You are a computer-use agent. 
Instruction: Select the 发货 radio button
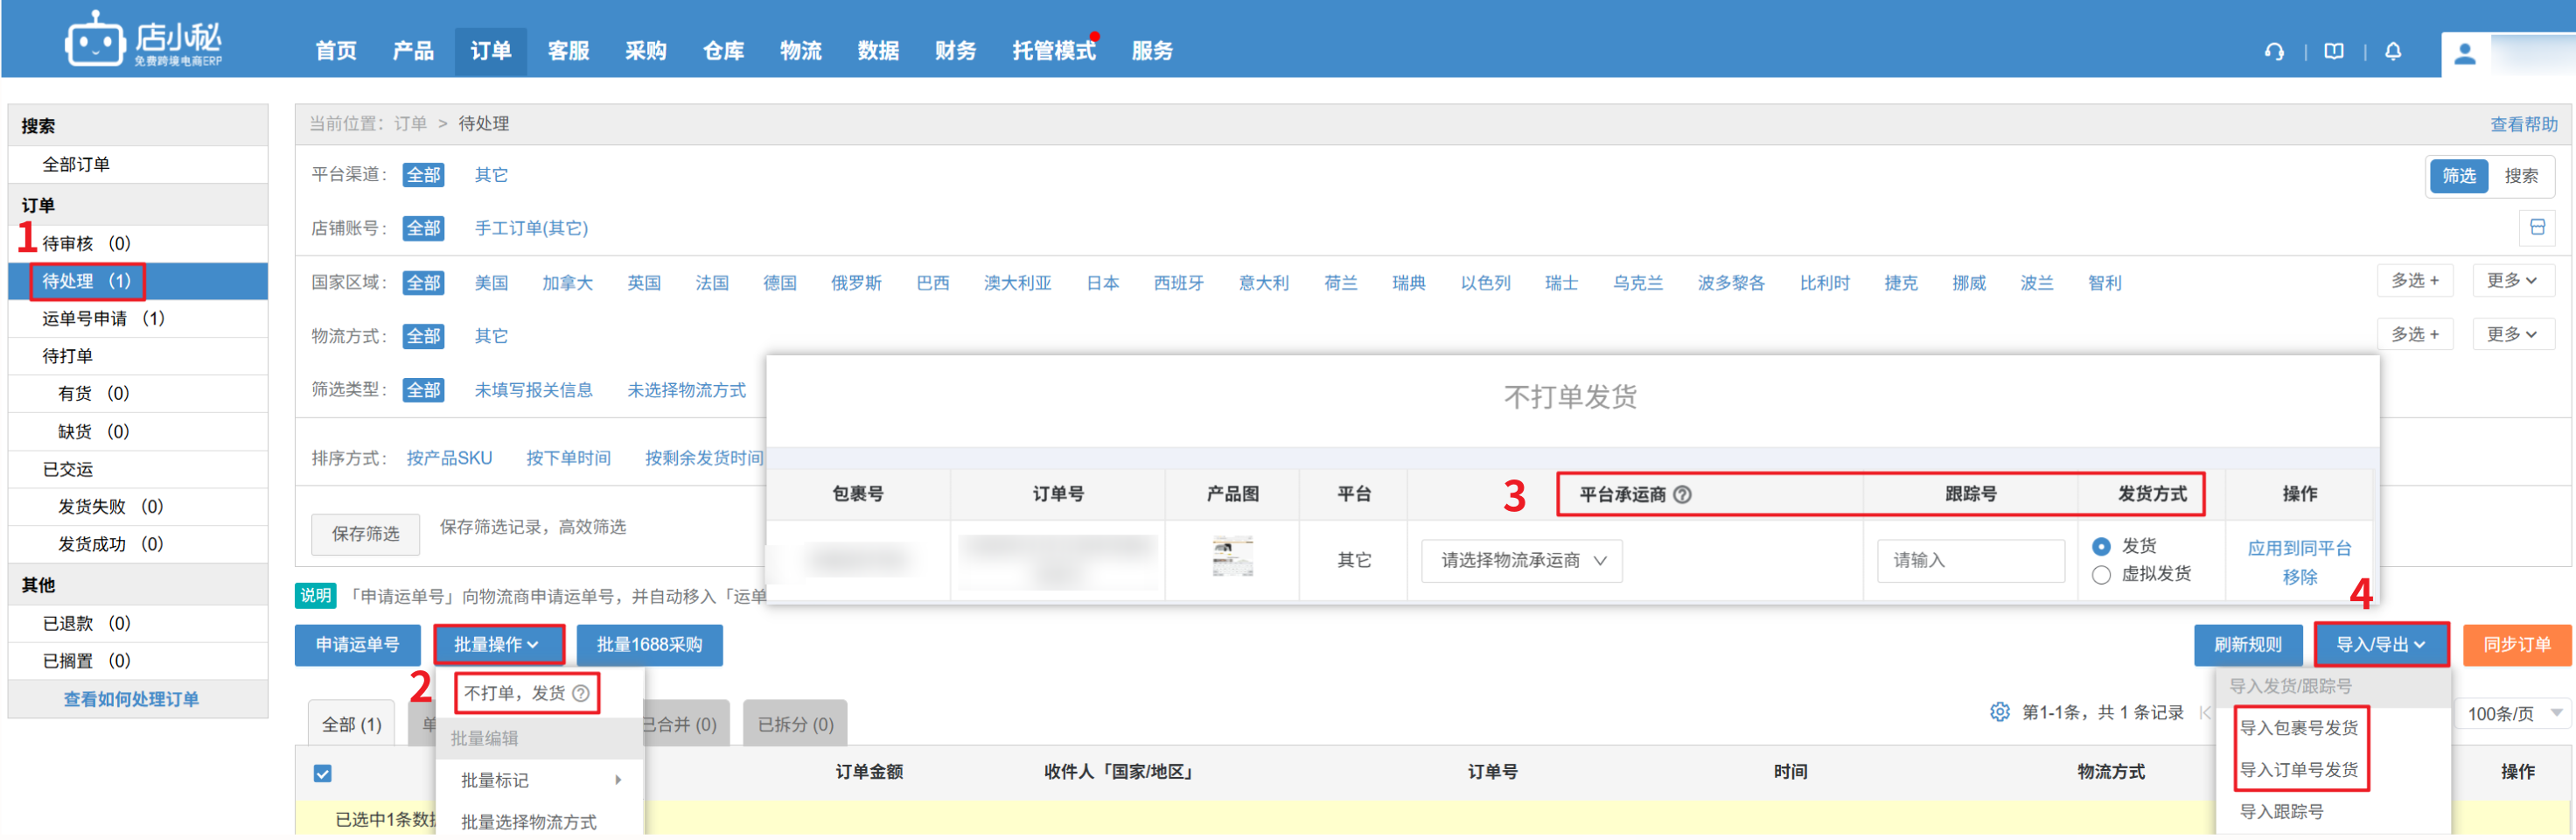click(2101, 546)
